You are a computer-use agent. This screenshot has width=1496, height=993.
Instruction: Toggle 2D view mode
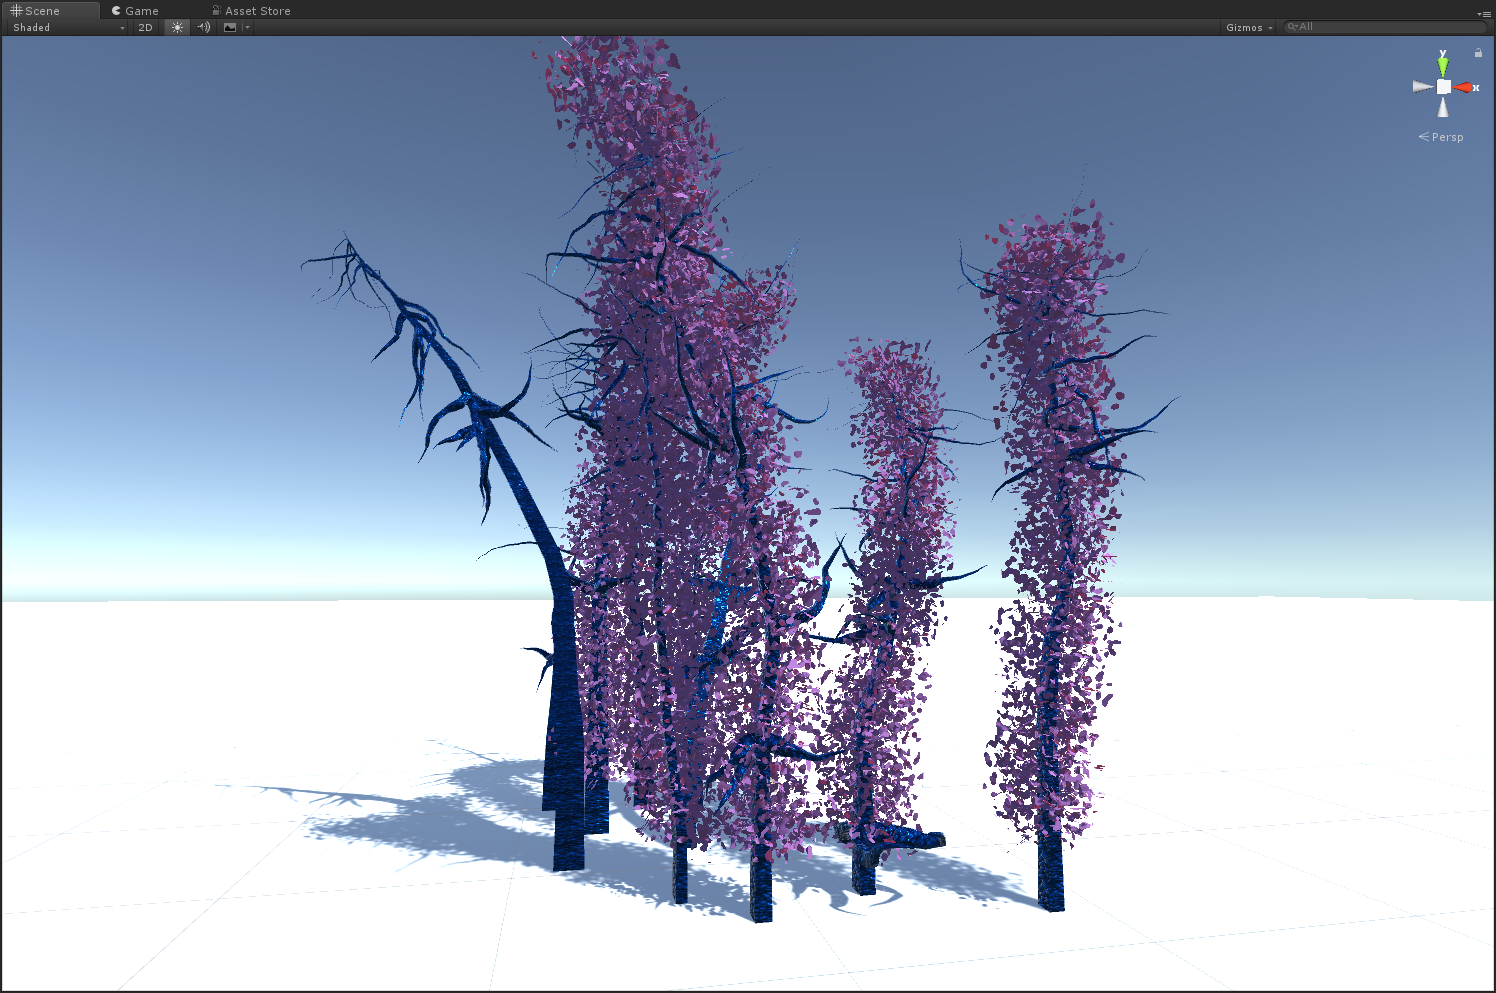pos(145,27)
